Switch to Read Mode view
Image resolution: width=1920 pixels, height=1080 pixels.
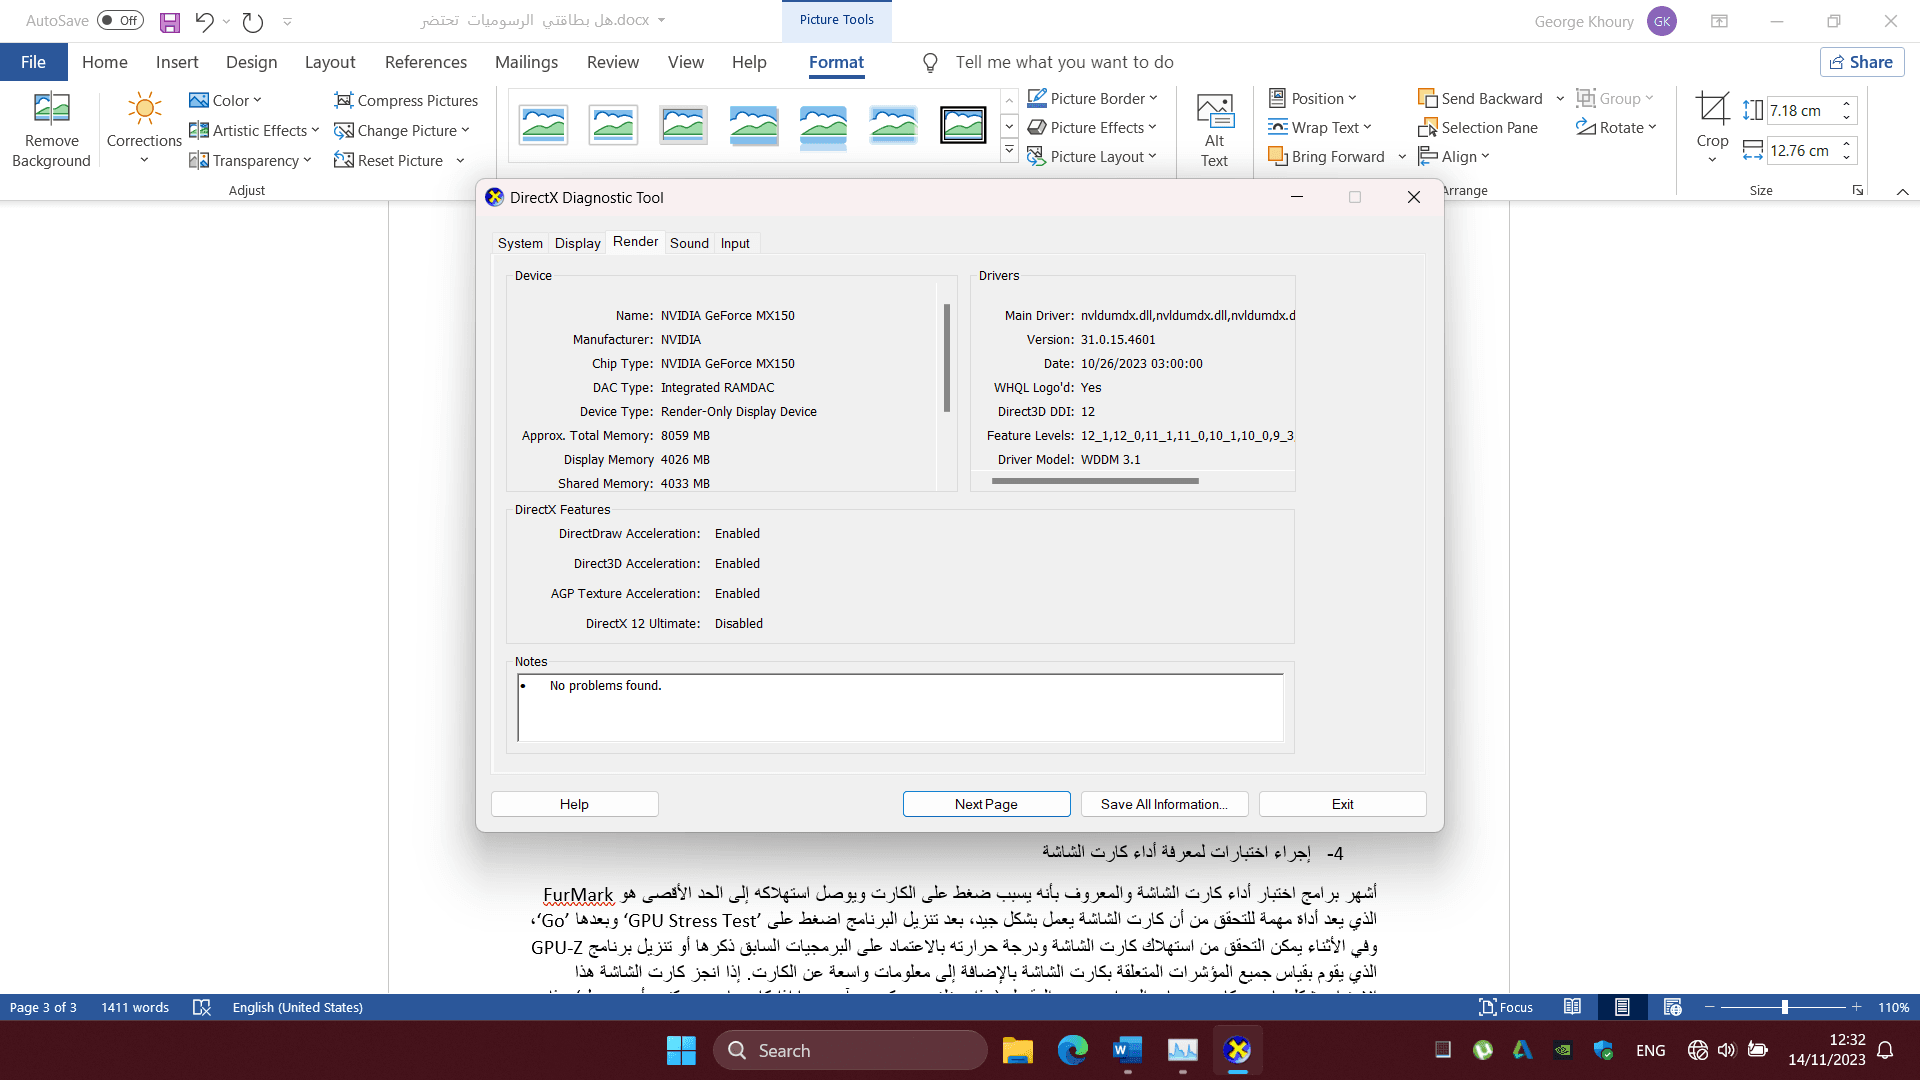tap(1573, 1007)
